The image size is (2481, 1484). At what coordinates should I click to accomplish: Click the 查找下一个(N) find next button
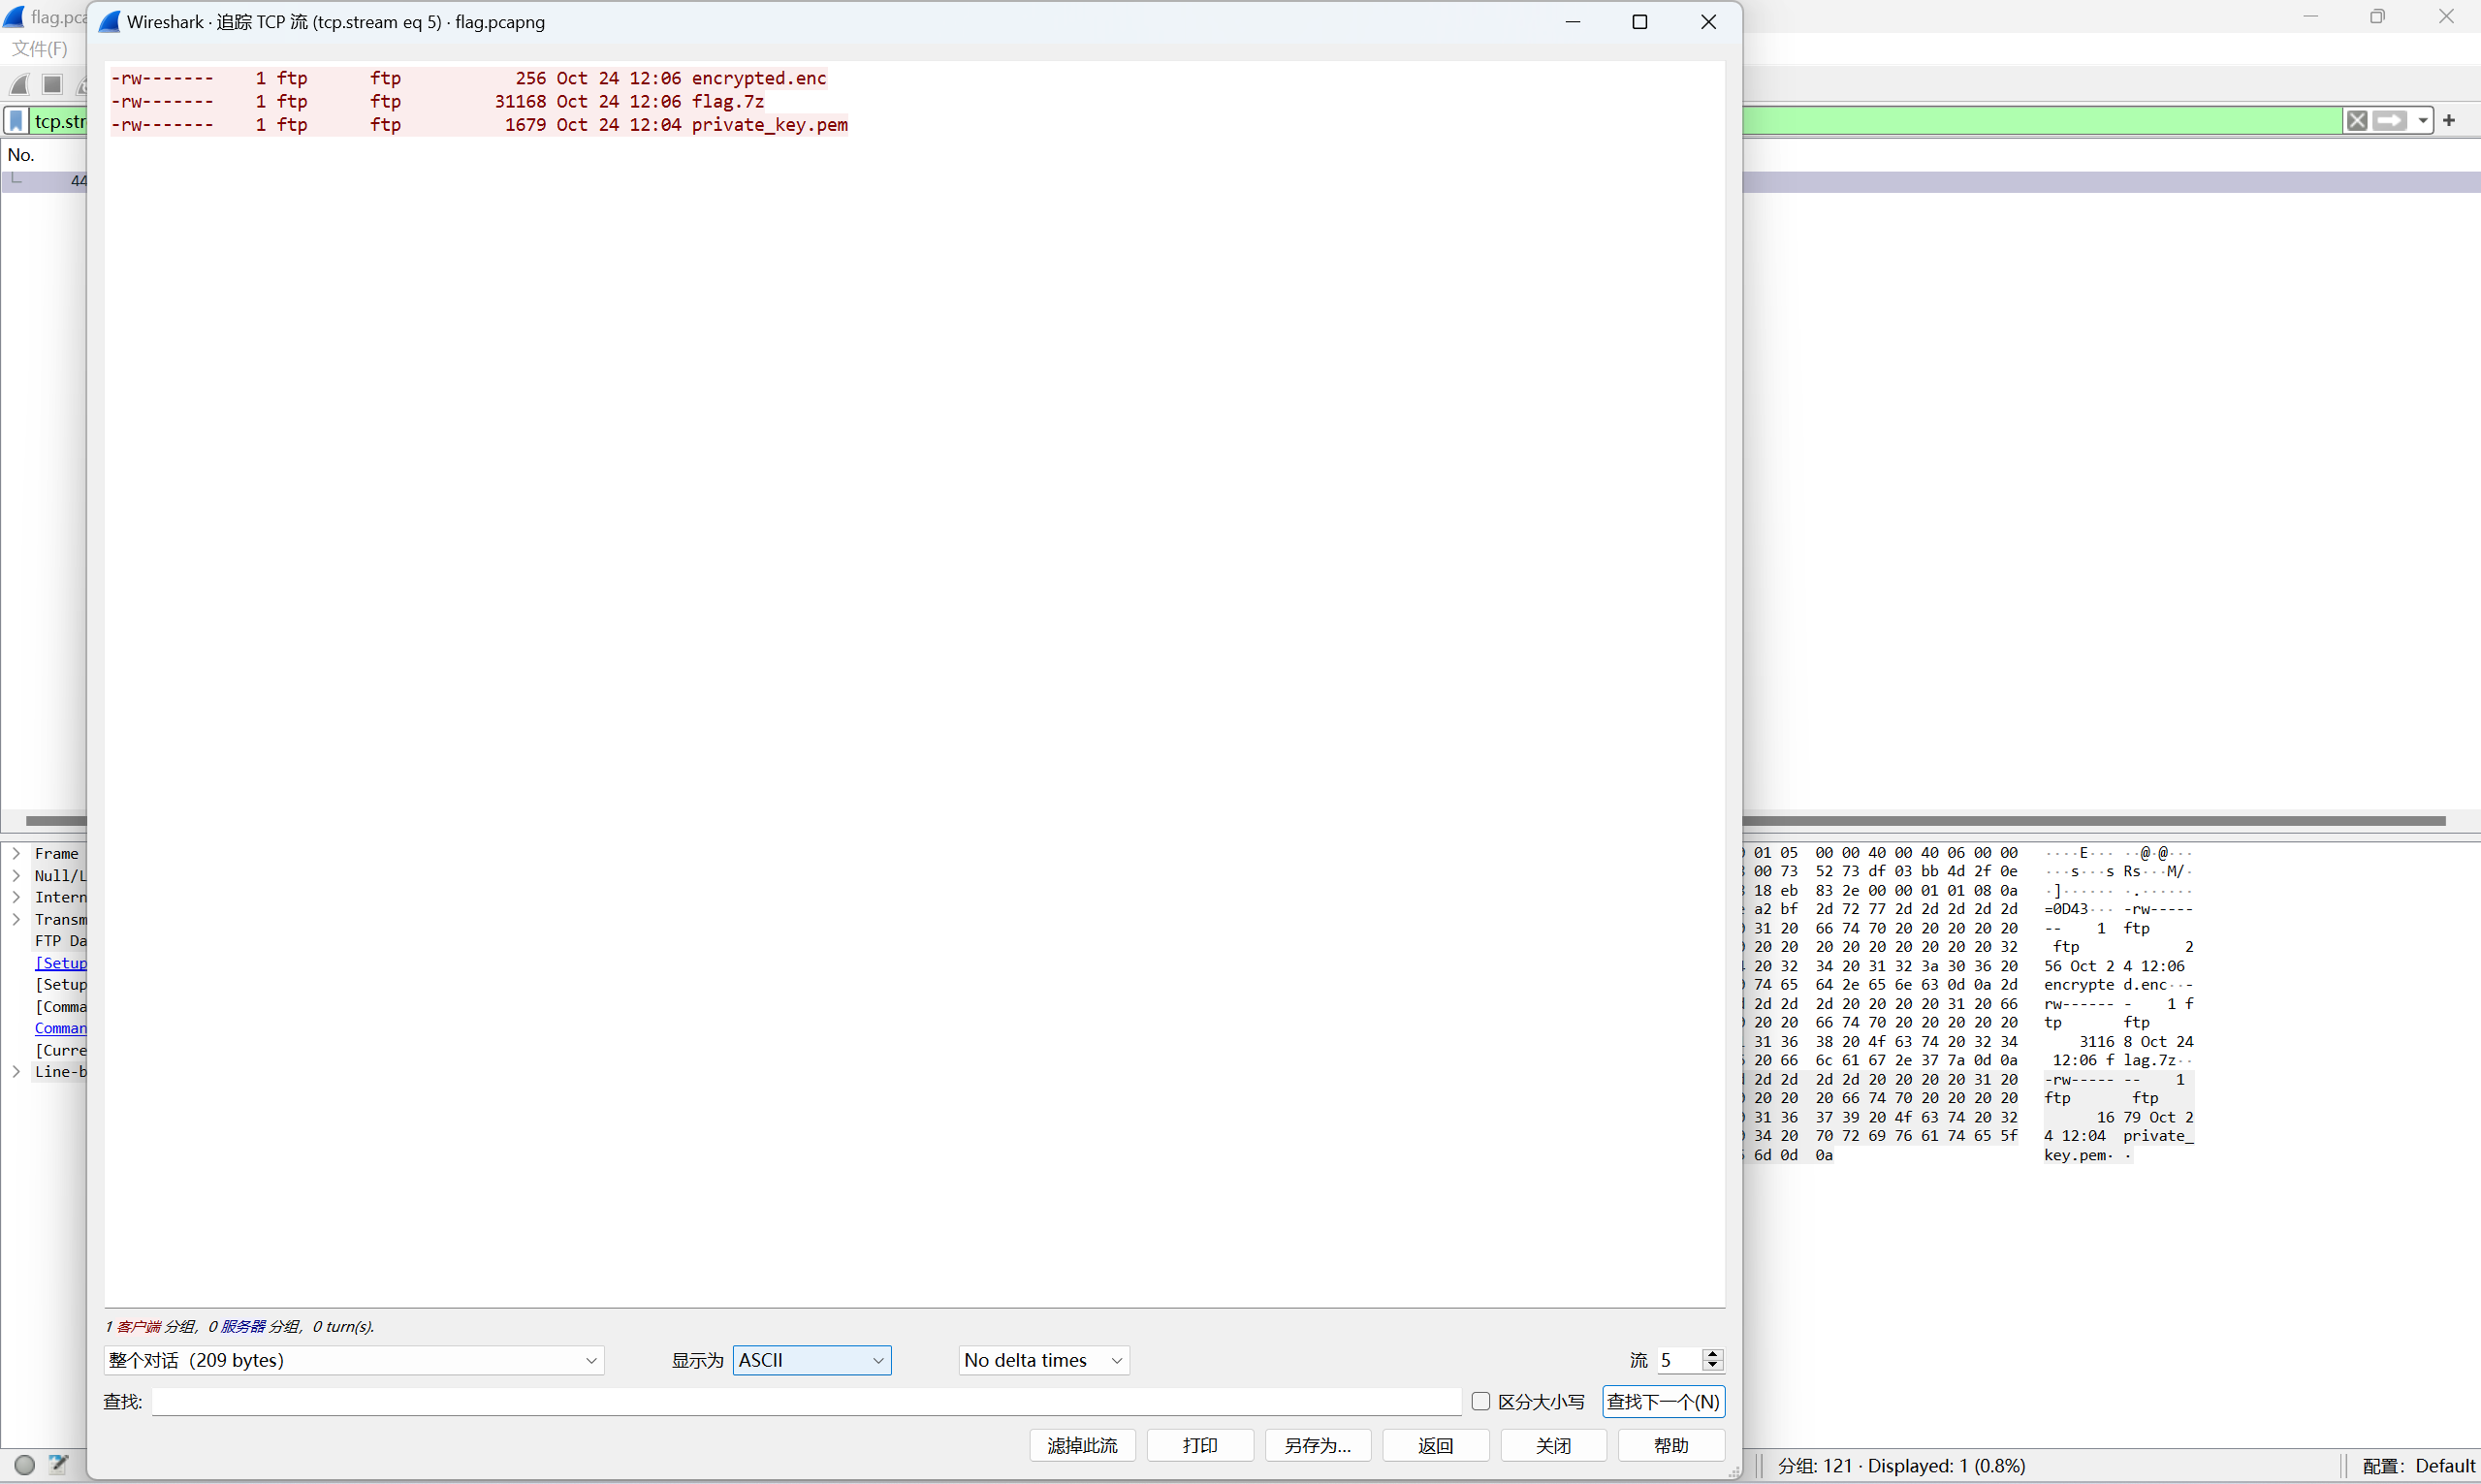[1664, 1401]
